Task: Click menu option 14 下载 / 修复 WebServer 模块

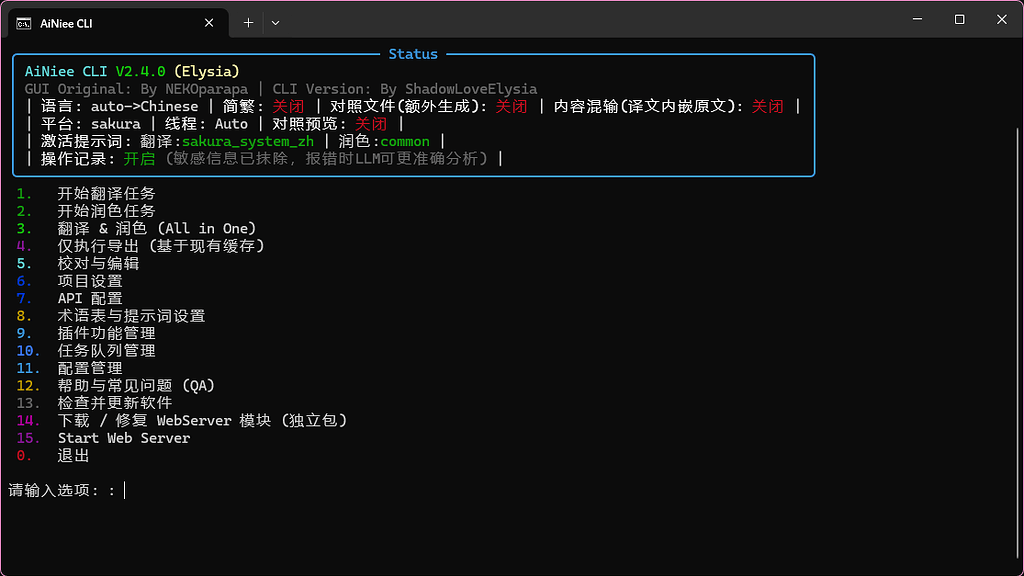Action: tap(182, 421)
